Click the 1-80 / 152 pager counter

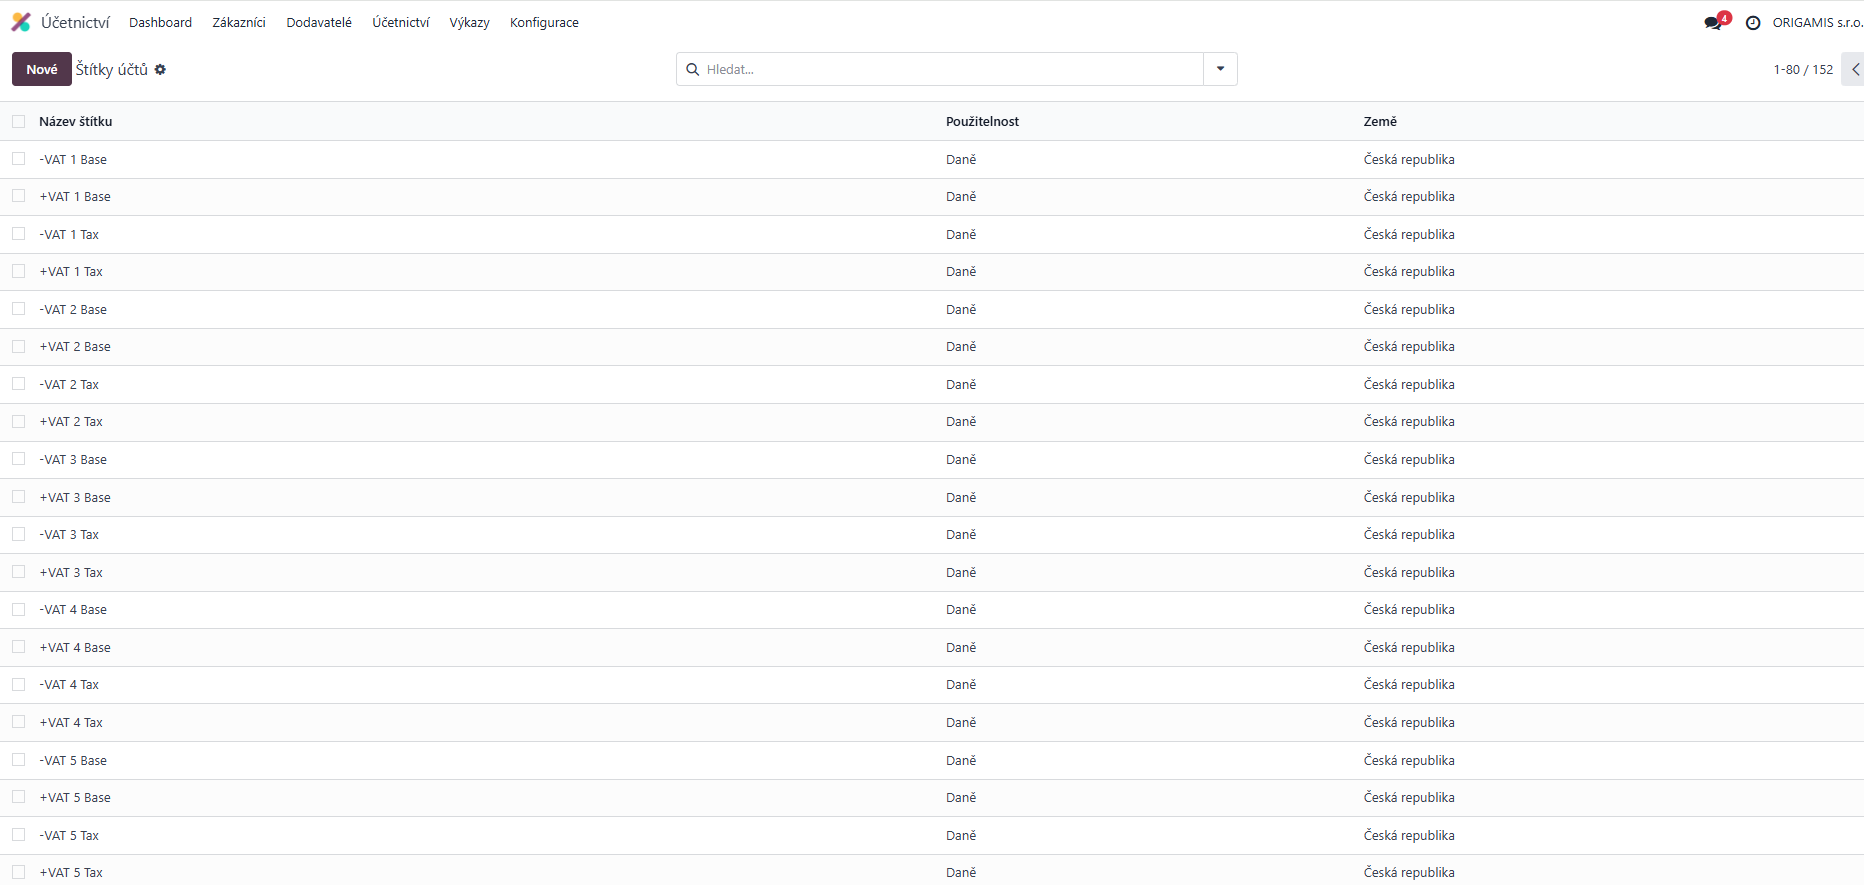(1803, 70)
